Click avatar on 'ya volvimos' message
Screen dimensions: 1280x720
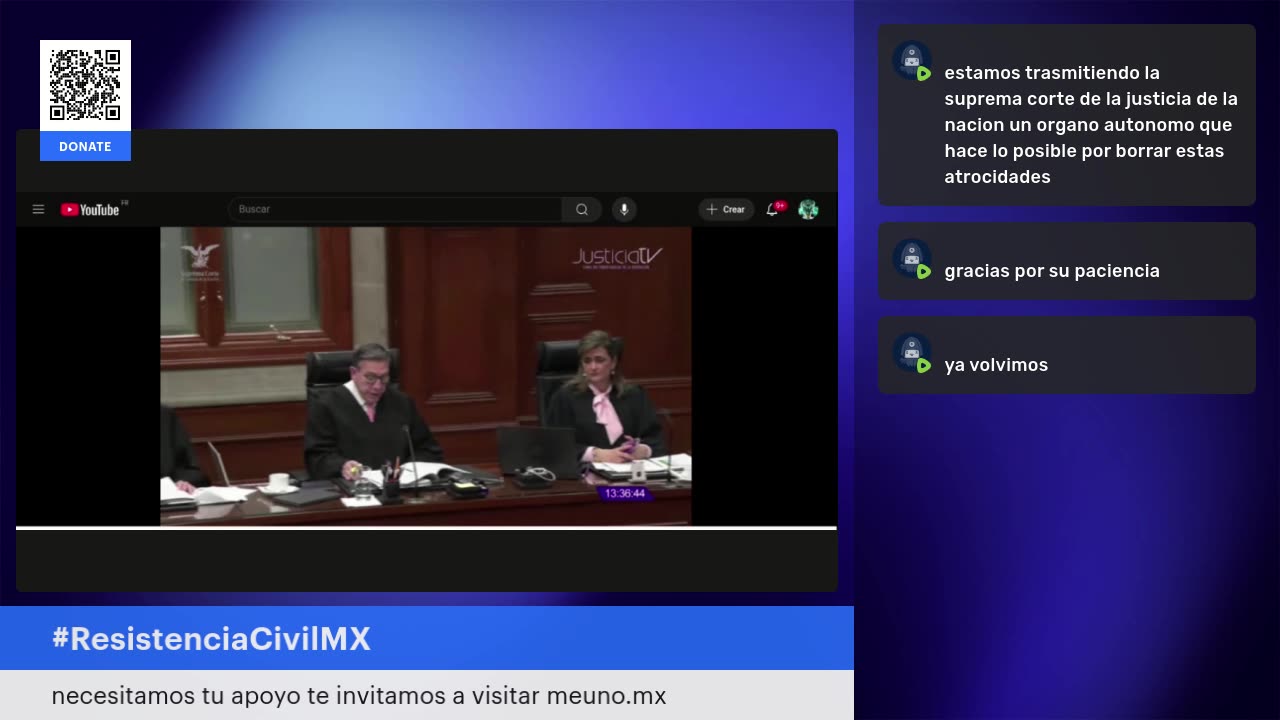coord(912,353)
